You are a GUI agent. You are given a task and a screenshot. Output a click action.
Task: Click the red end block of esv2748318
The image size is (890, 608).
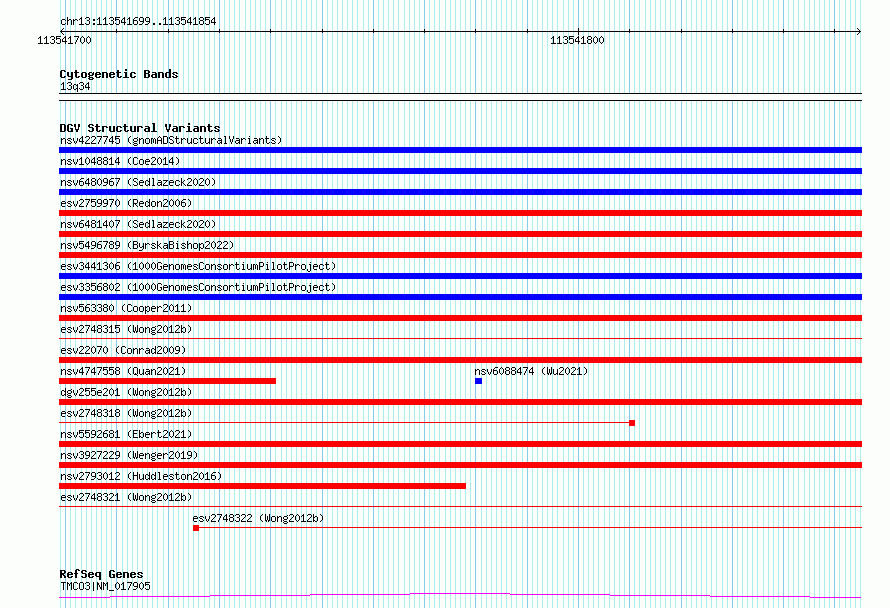[632, 423]
